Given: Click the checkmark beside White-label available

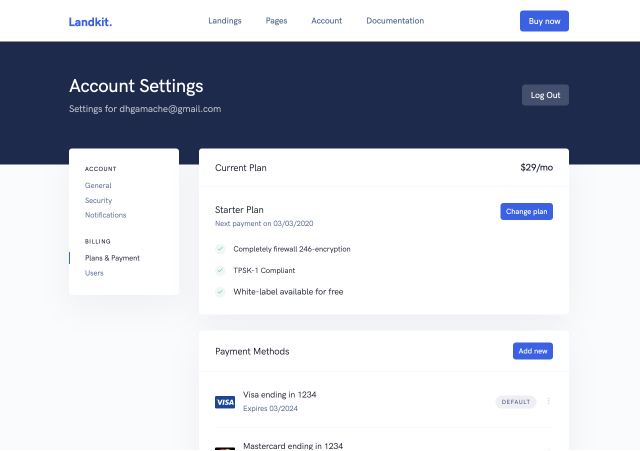Looking at the screenshot, I should point(220,292).
